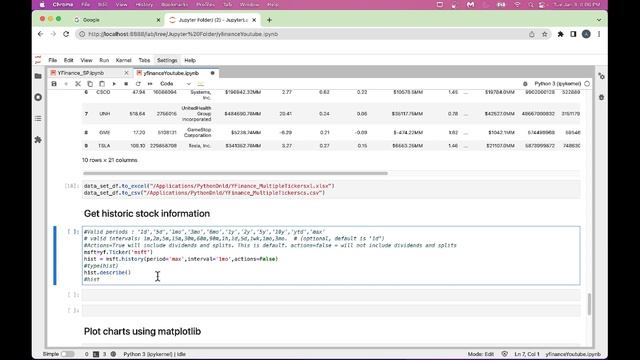The height and width of the screenshot is (360, 640).
Task: Open macOS Control Center icon
Action: click(542, 4)
